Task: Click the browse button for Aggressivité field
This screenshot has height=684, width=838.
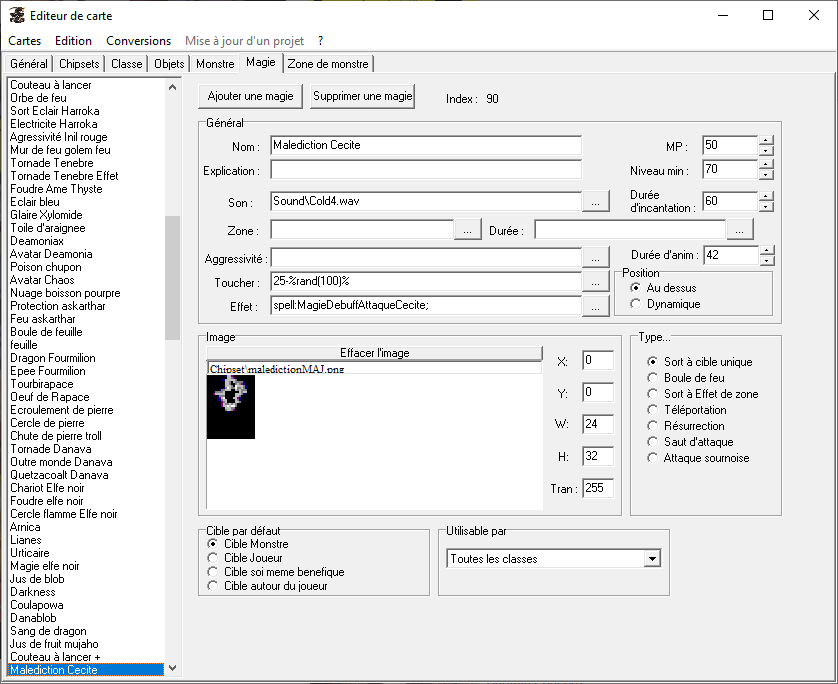Action: (x=595, y=257)
